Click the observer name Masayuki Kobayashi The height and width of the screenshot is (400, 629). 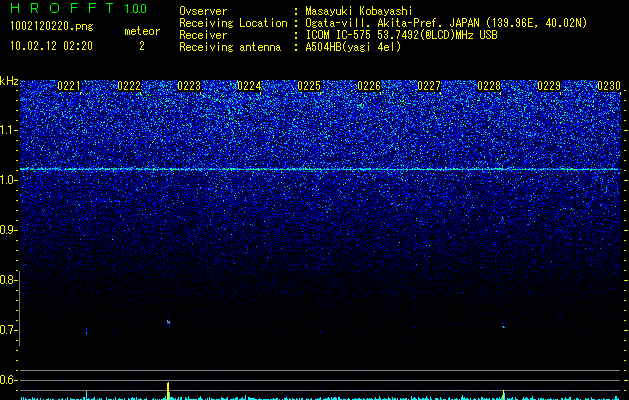click(x=359, y=11)
